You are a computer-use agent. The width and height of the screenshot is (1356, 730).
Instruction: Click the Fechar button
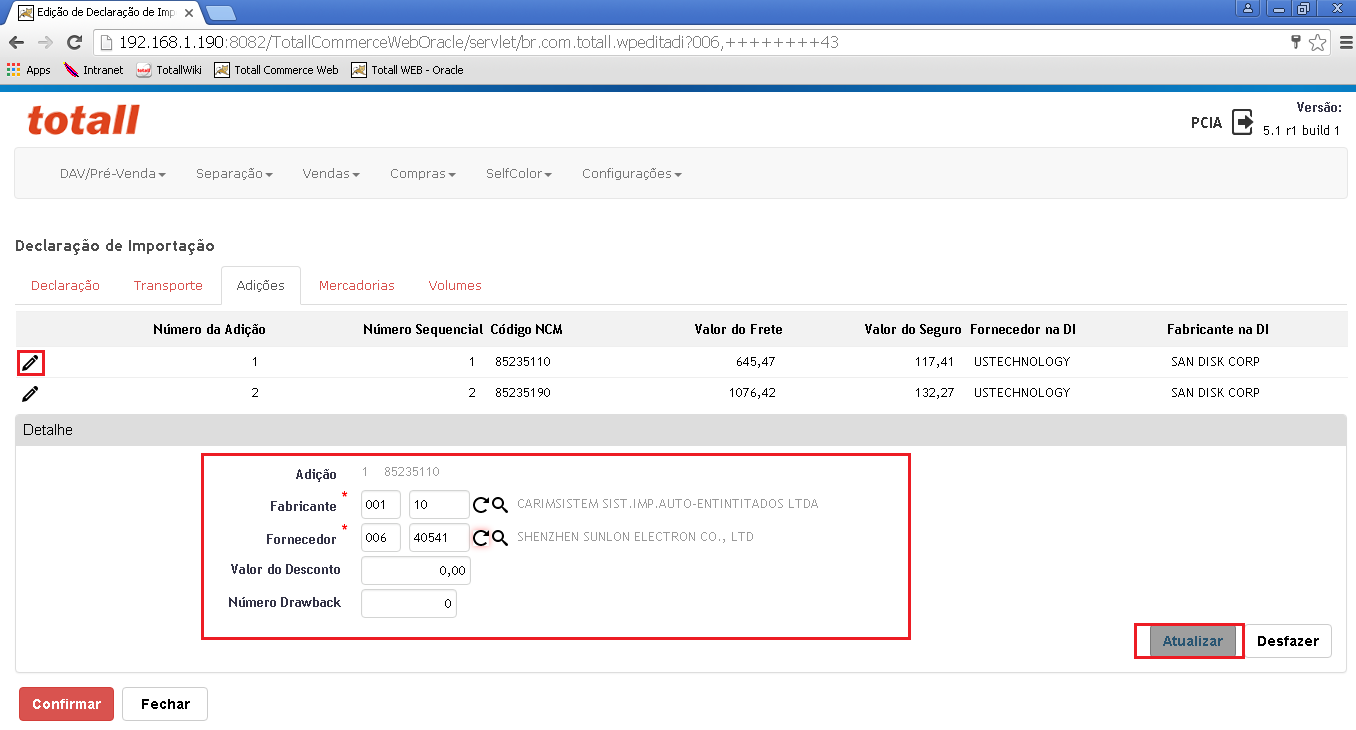tap(165, 704)
